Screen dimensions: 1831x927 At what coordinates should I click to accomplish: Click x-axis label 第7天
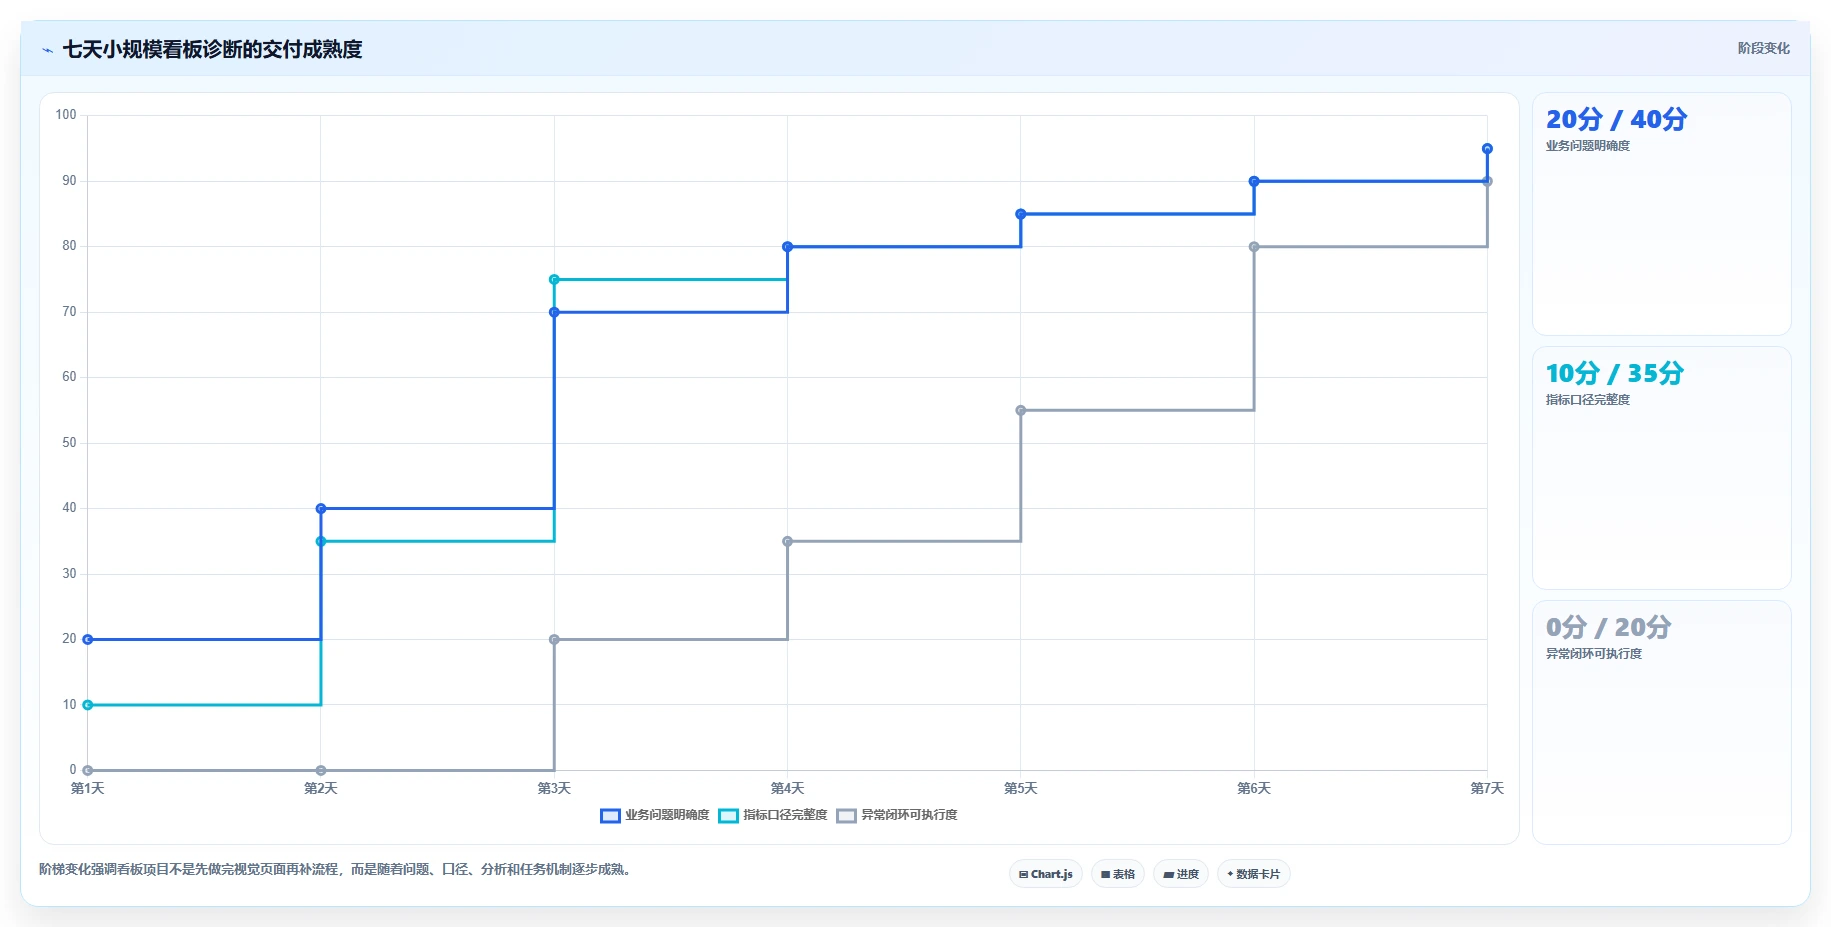click(1487, 788)
